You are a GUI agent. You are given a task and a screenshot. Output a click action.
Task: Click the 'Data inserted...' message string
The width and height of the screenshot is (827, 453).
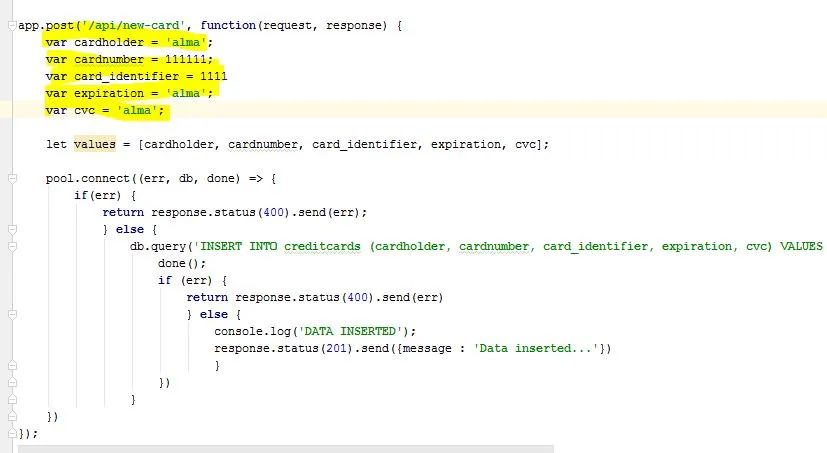point(536,348)
